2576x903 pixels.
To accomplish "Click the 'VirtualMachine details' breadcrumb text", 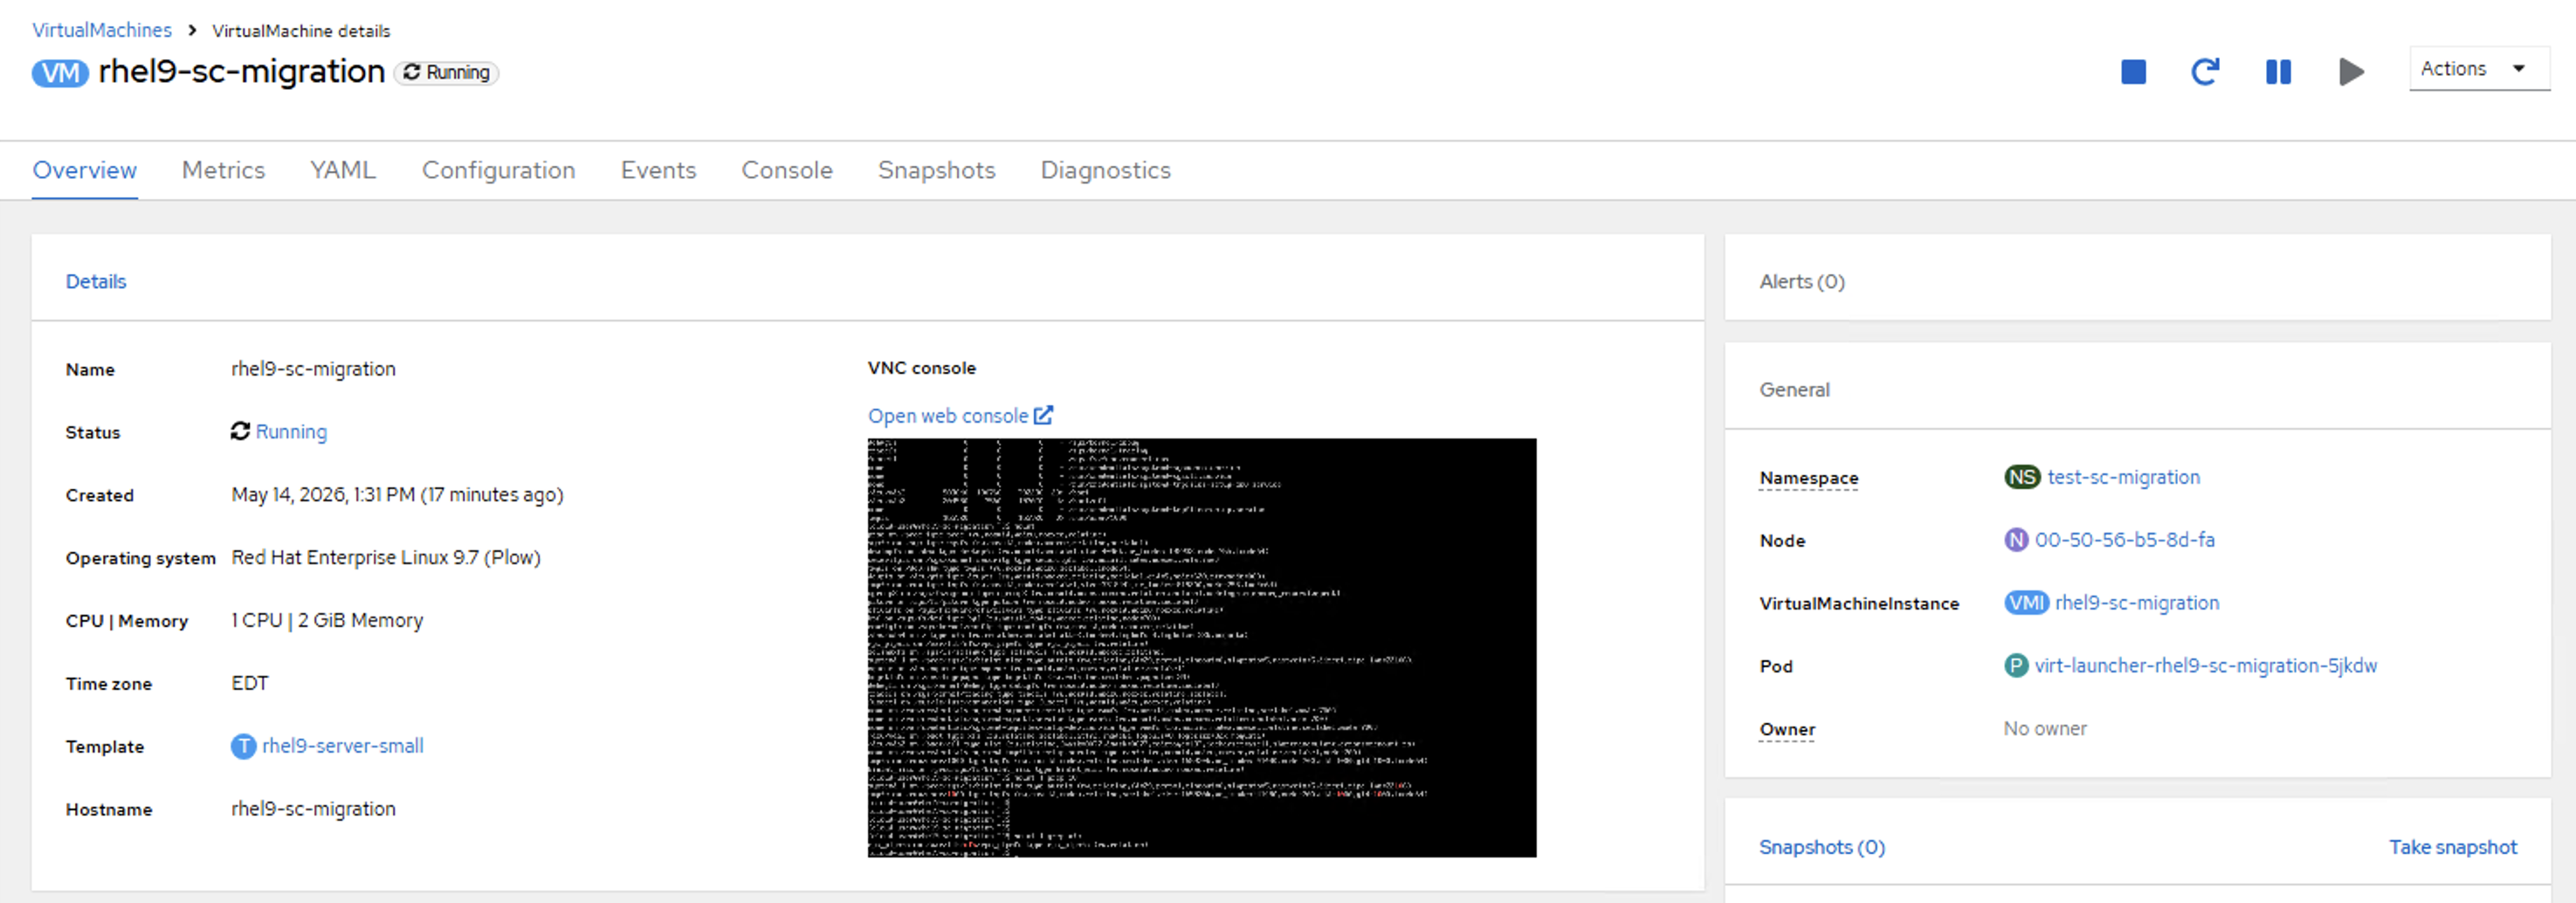I will (x=301, y=31).
